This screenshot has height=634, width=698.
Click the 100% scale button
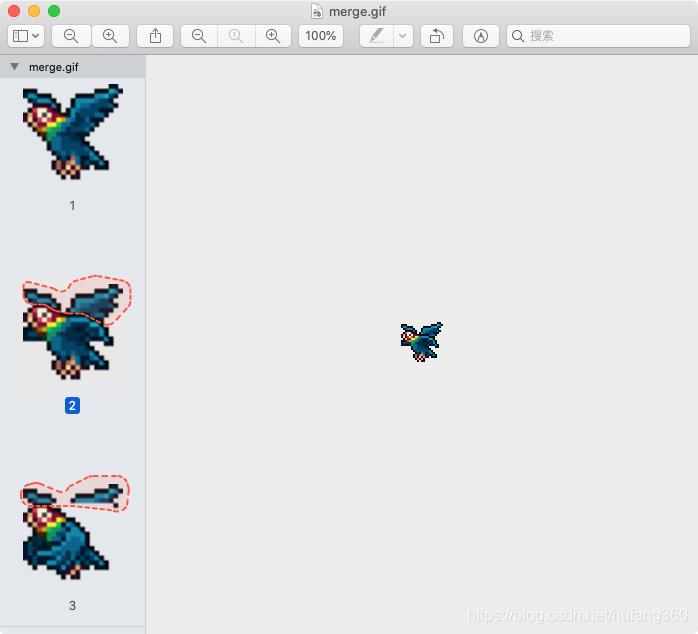click(x=321, y=36)
